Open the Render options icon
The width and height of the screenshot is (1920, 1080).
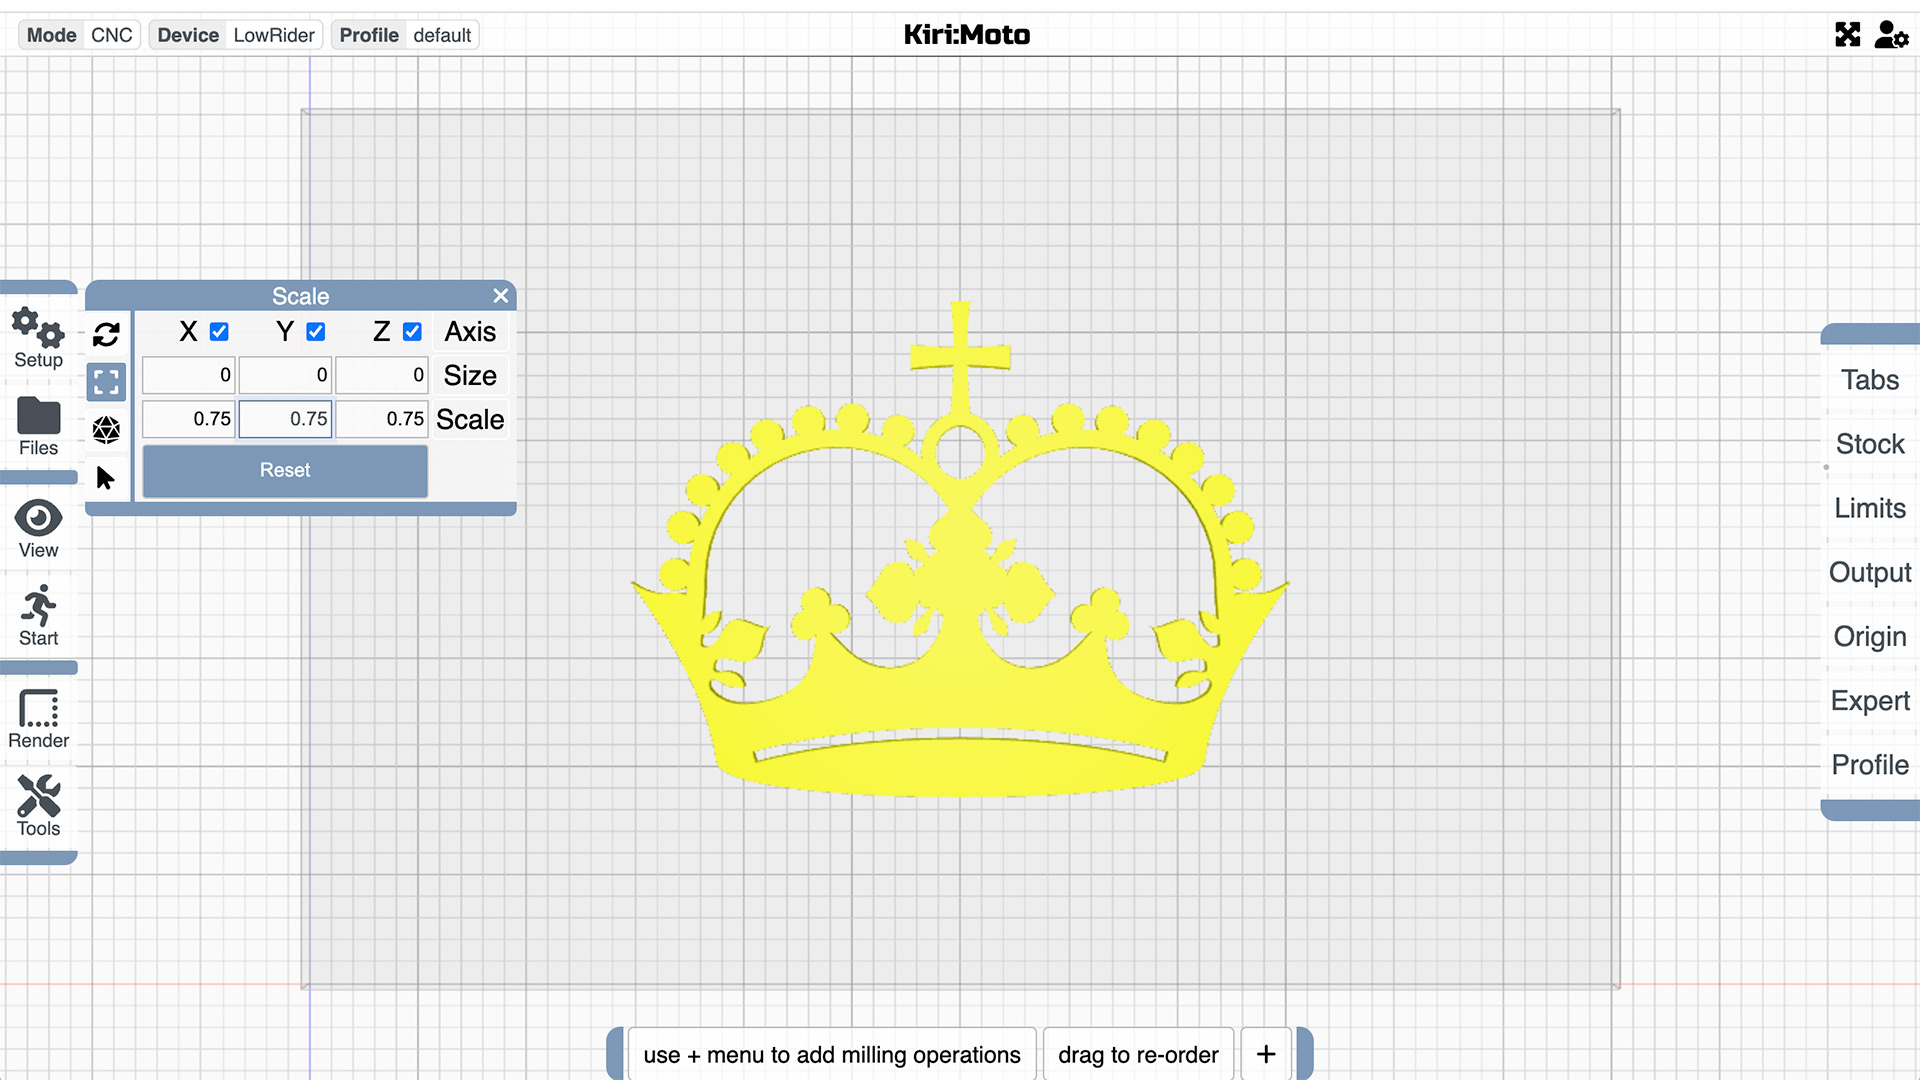pos(38,719)
